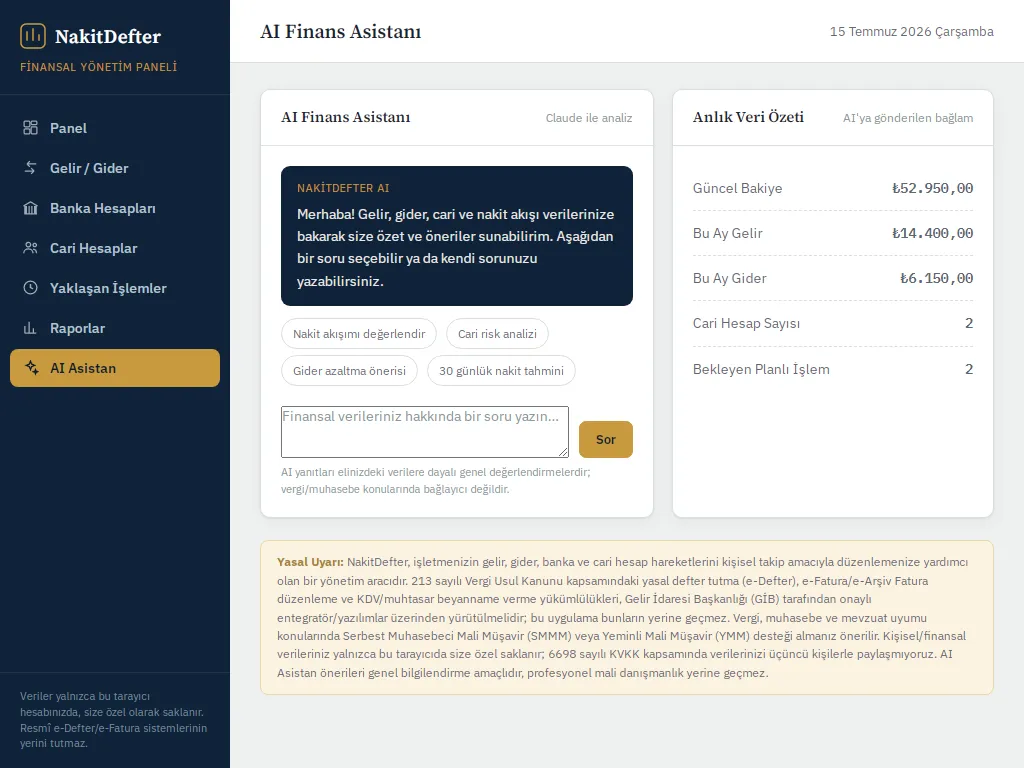
Task: Open the Banka Hesapları page
Action: click(115, 208)
